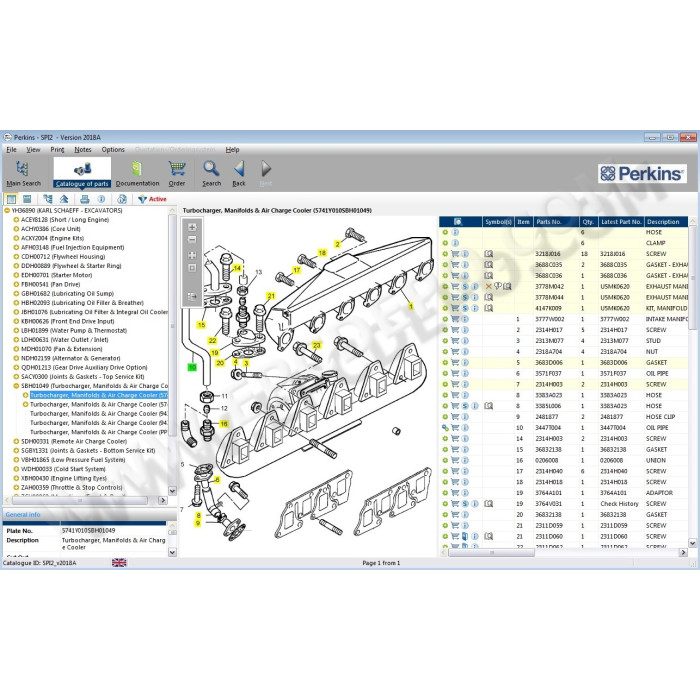This screenshot has width=700, height=700.
Task: Click the cart icon in the 3777W002 INTAKE MANIFOLD row
Action: coord(455,319)
